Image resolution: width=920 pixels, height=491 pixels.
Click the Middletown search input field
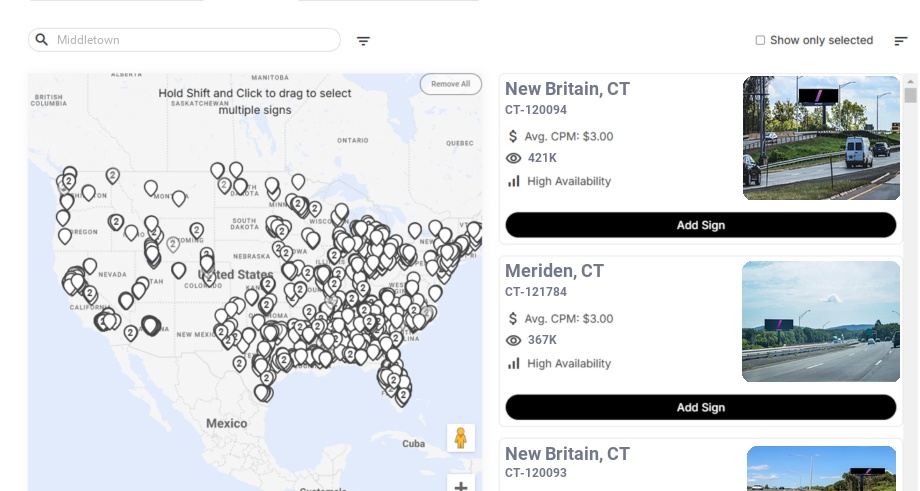click(190, 40)
